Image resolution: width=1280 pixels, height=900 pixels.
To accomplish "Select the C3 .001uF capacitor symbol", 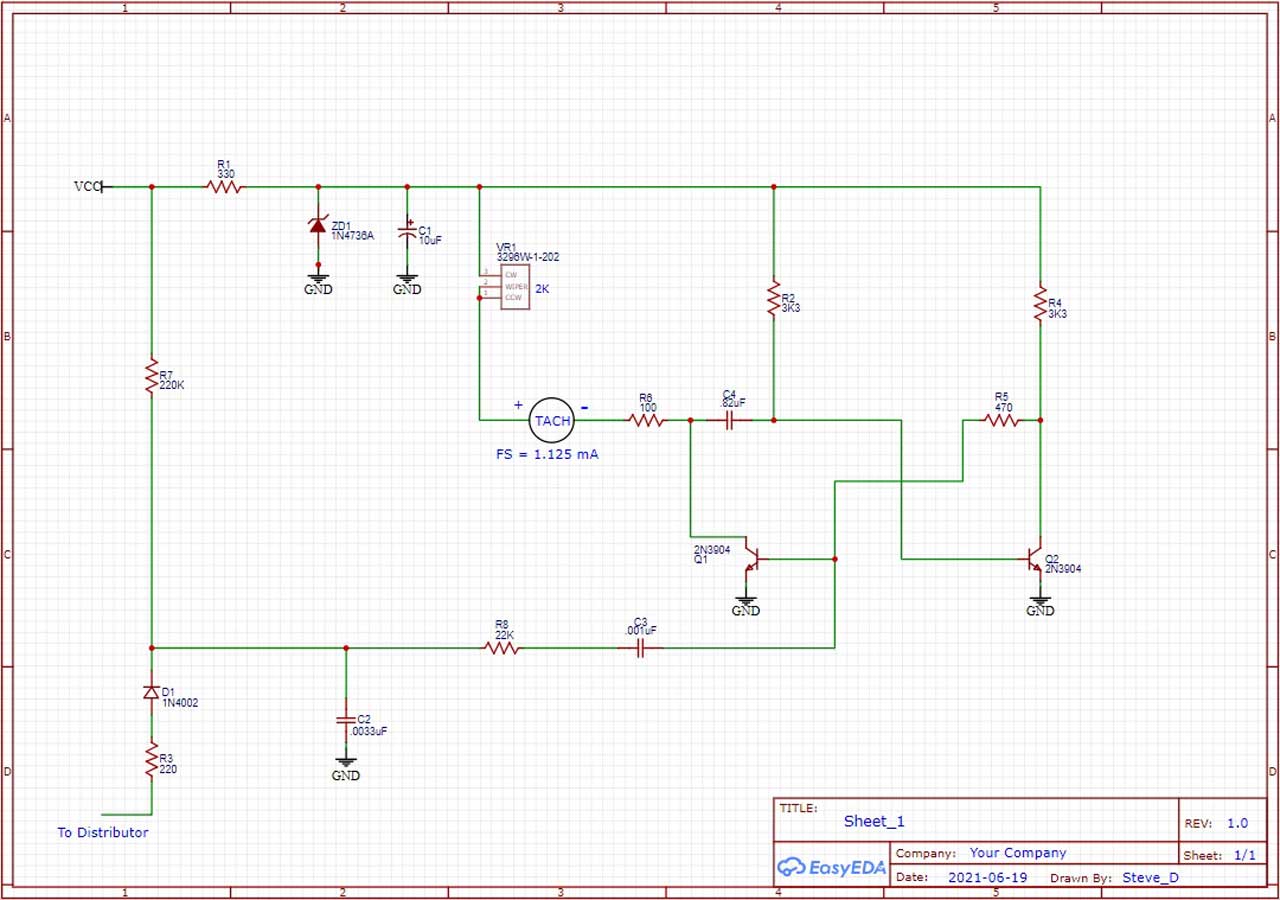I will tap(641, 648).
